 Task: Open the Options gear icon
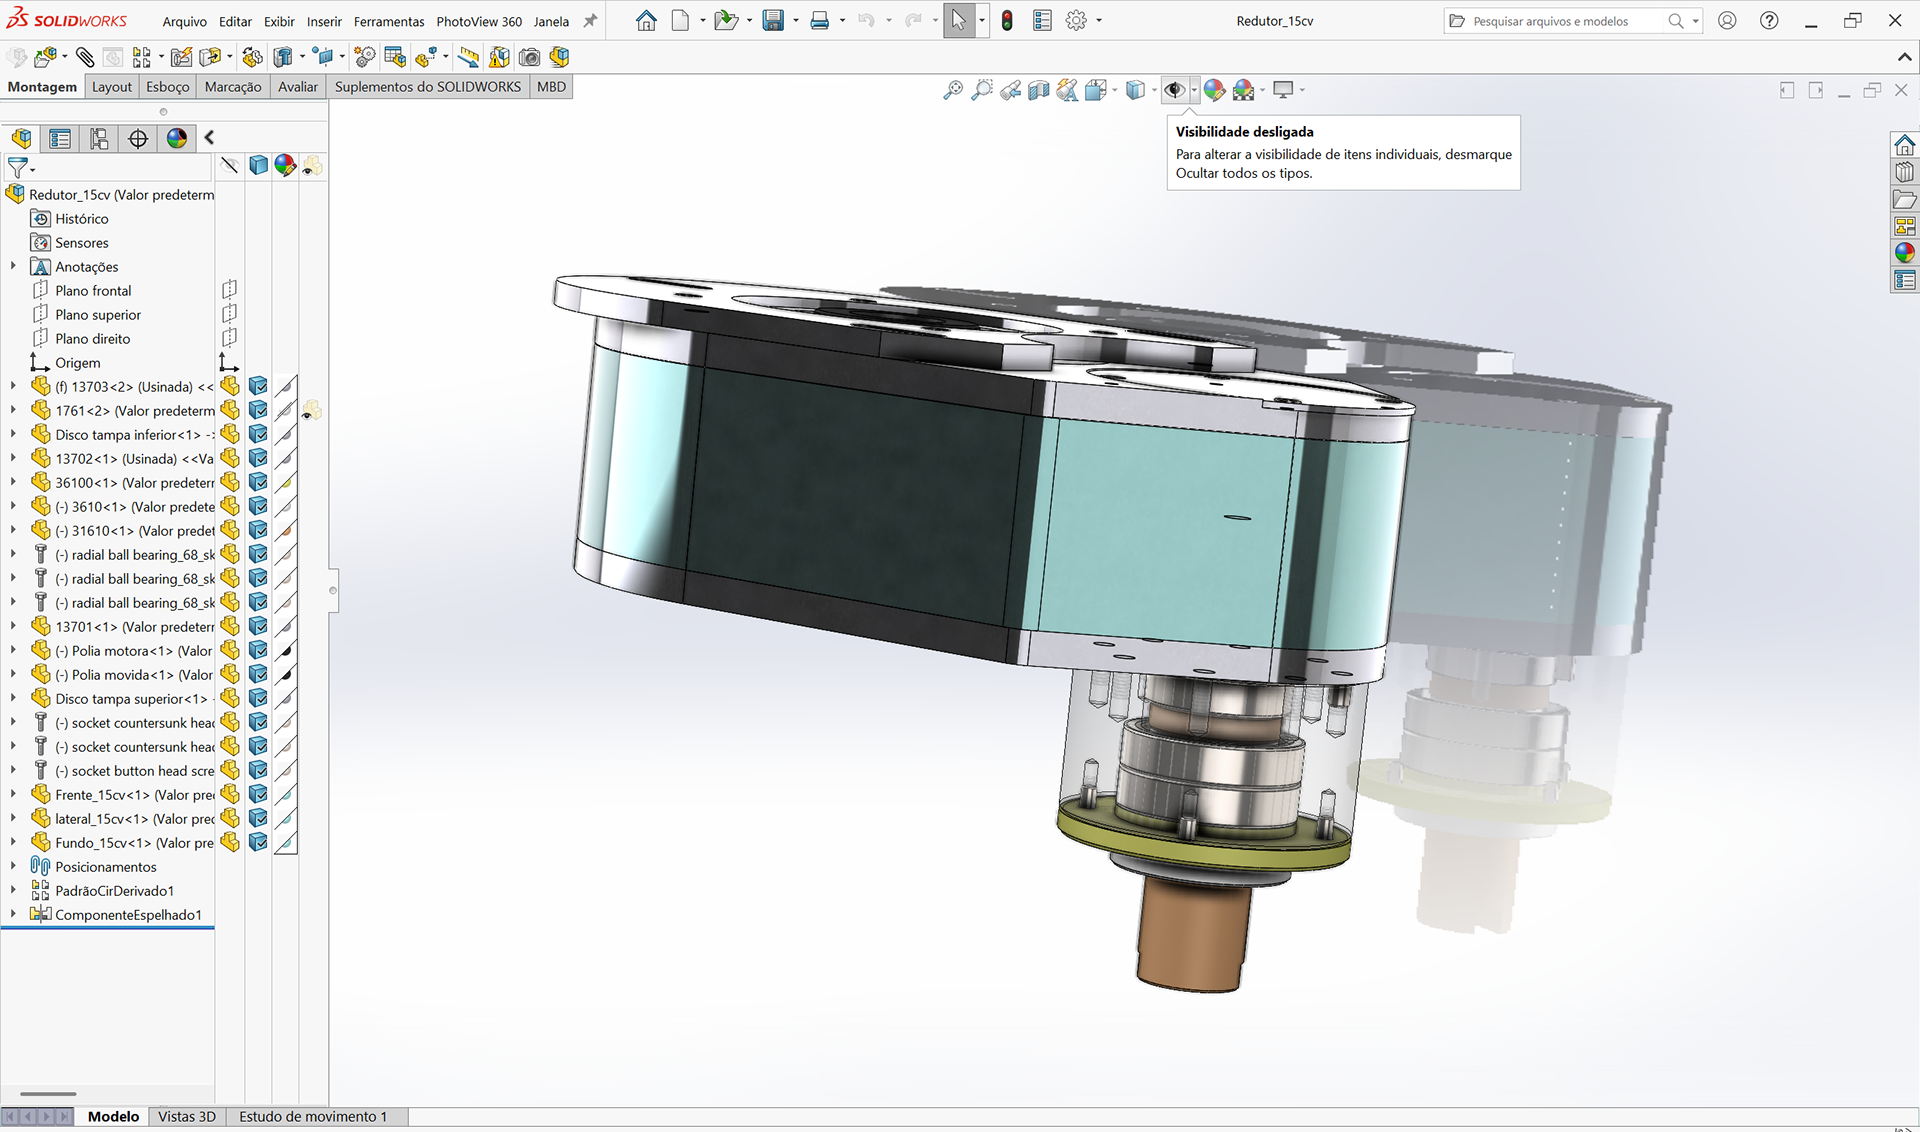coord(1076,21)
